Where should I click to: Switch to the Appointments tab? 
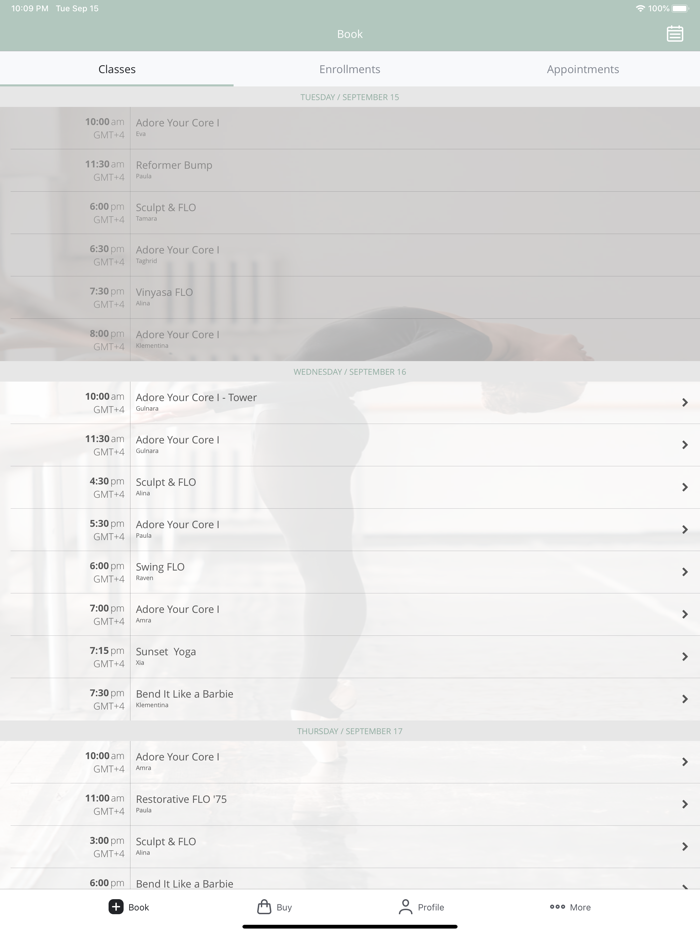tap(583, 69)
